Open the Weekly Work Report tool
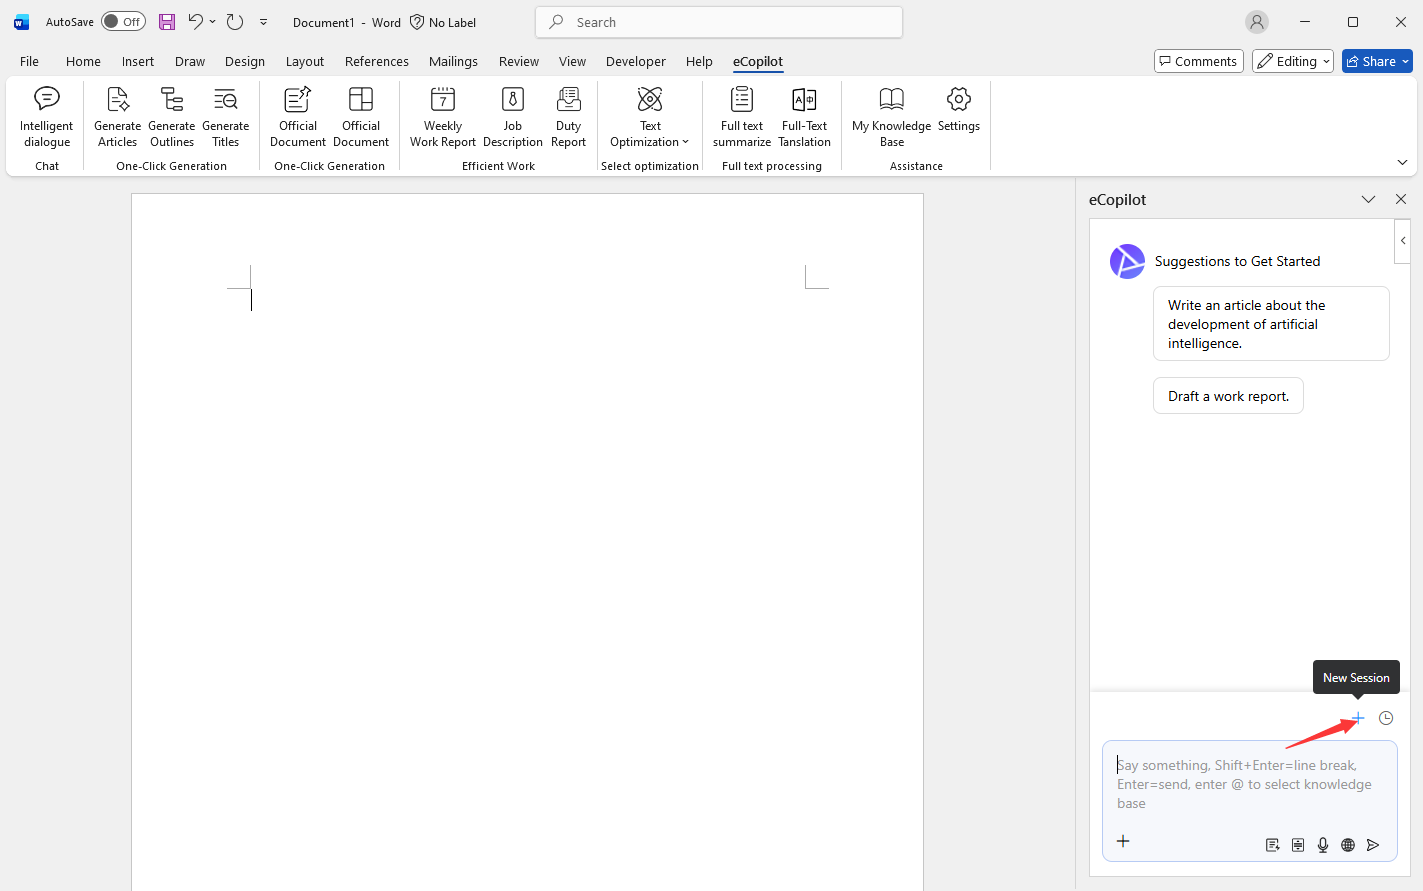The height and width of the screenshot is (891, 1423). point(442,117)
